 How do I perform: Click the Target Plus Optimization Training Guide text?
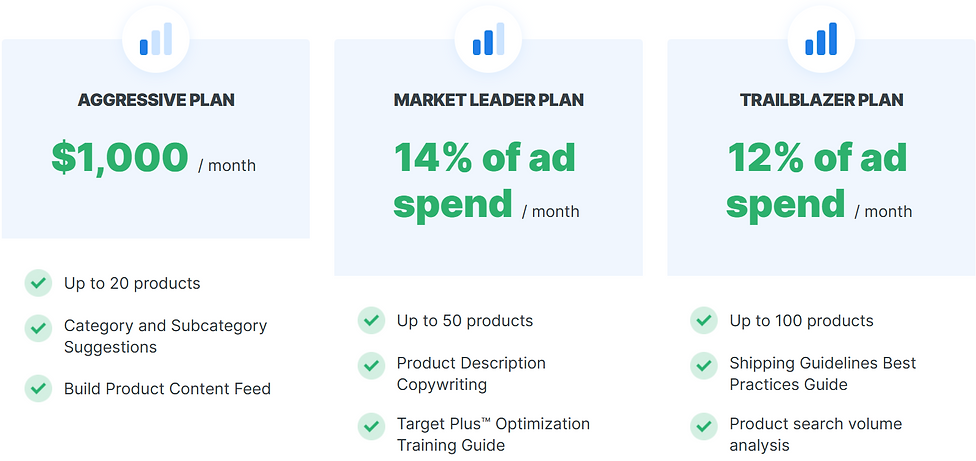tap(493, 434)
